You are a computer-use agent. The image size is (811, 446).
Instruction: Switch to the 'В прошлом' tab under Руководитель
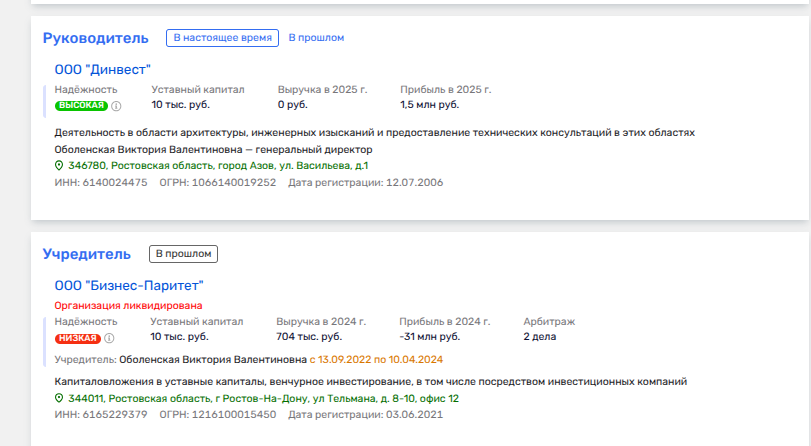316,38
